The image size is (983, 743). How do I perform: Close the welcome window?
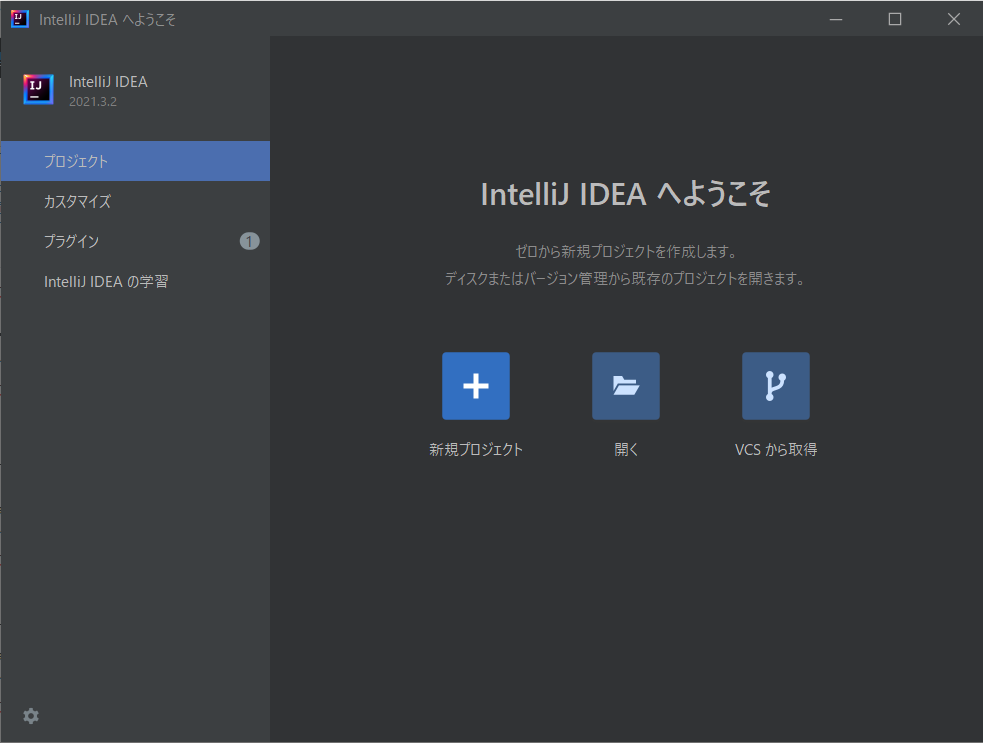click(954, 19)
